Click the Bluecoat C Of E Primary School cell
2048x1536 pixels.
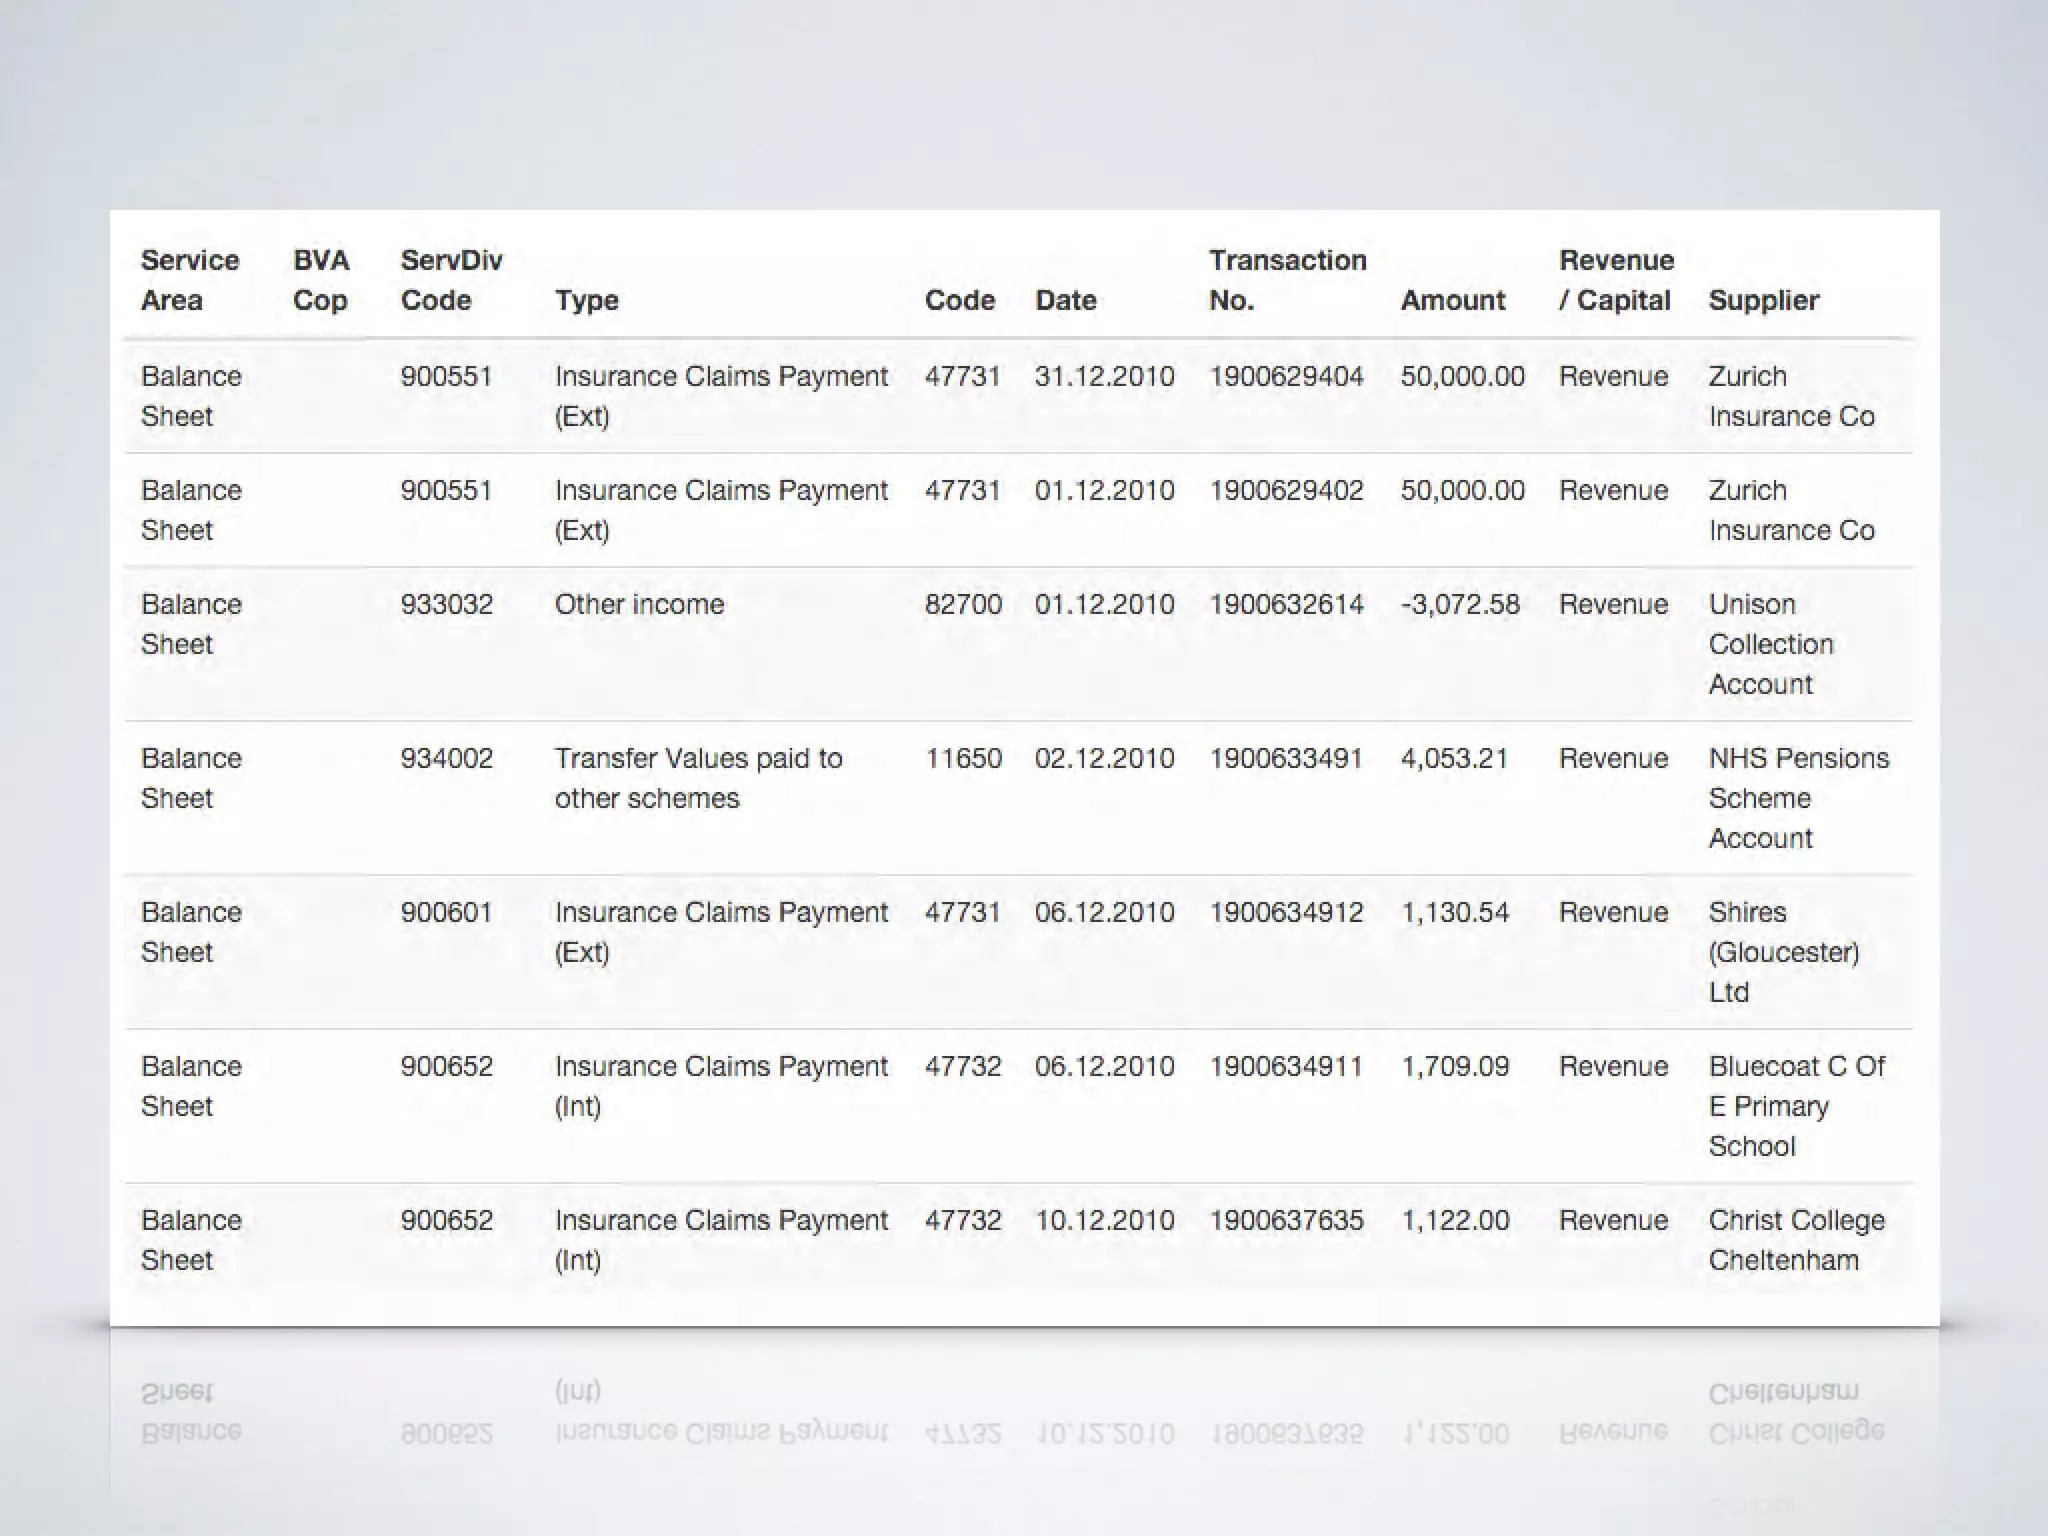(1796, 1106)
